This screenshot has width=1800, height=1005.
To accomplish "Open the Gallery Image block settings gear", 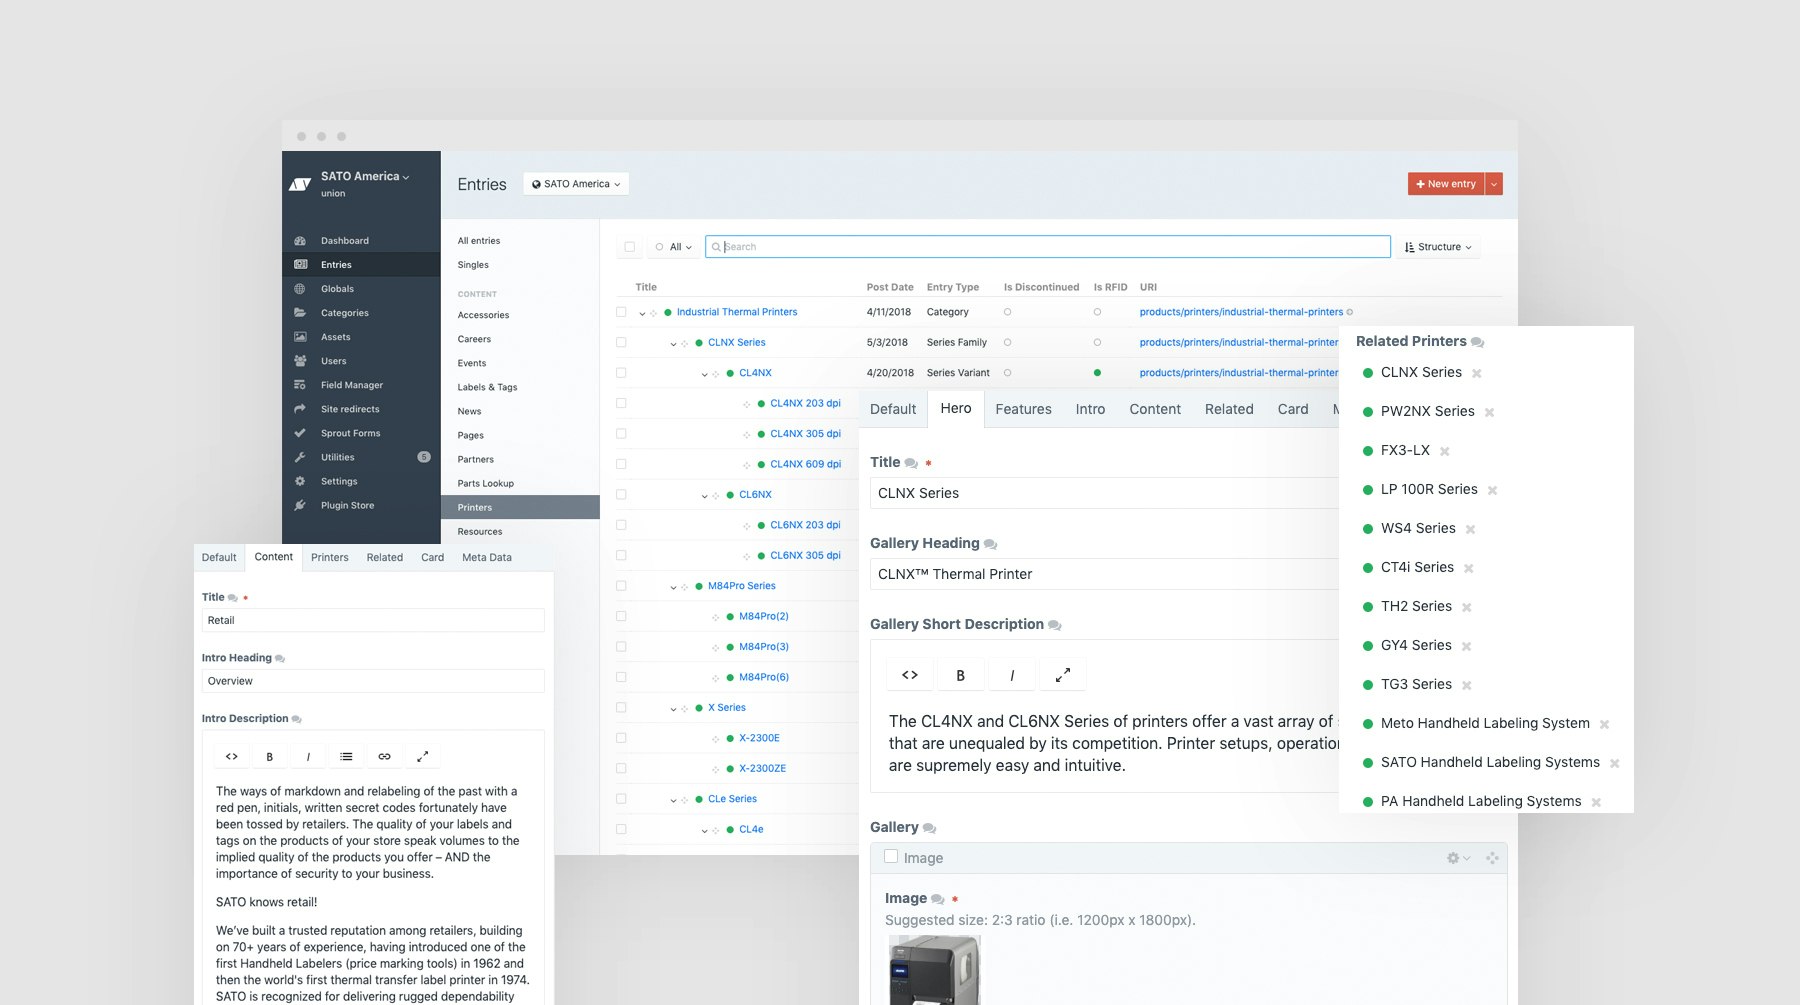I will [x=1453, y=858].
